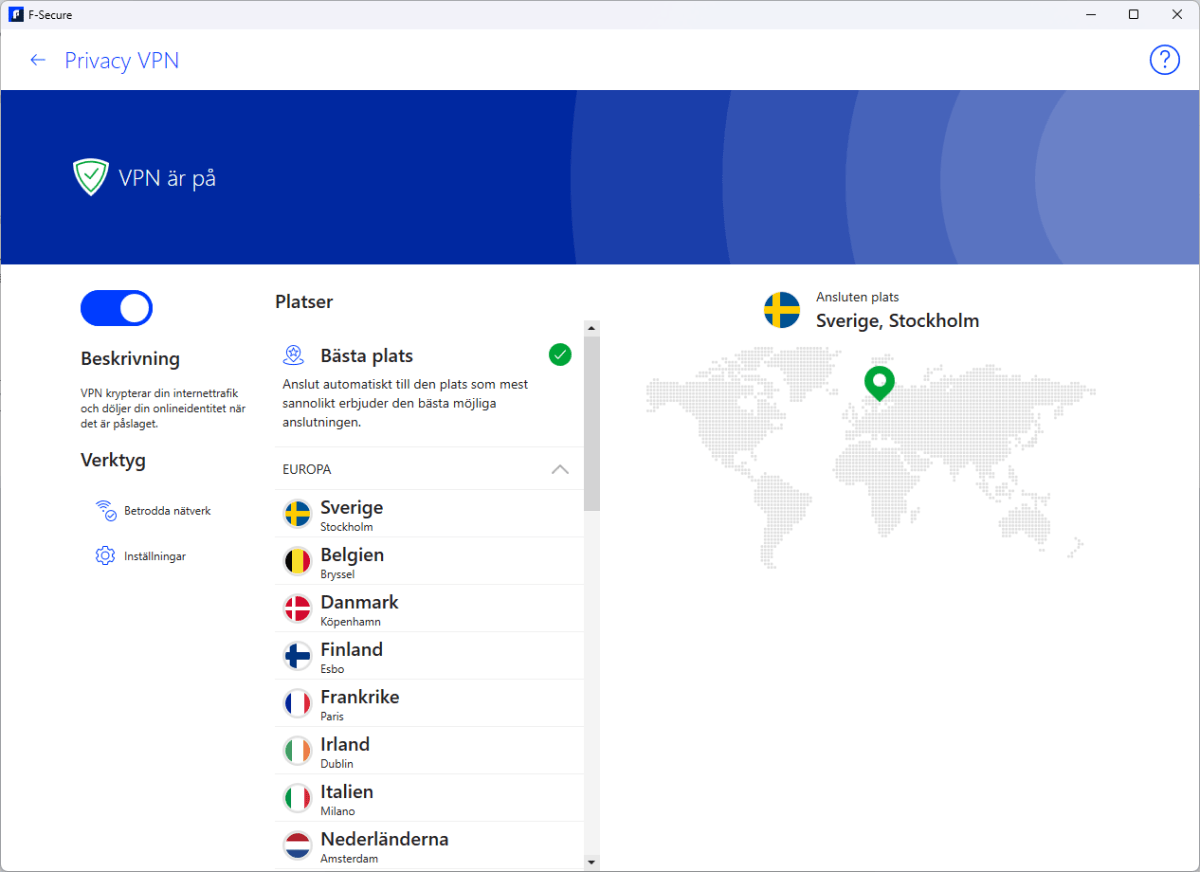
Task: Click the Sverige, Stockholm connected location text
Action: coord(898,321)
